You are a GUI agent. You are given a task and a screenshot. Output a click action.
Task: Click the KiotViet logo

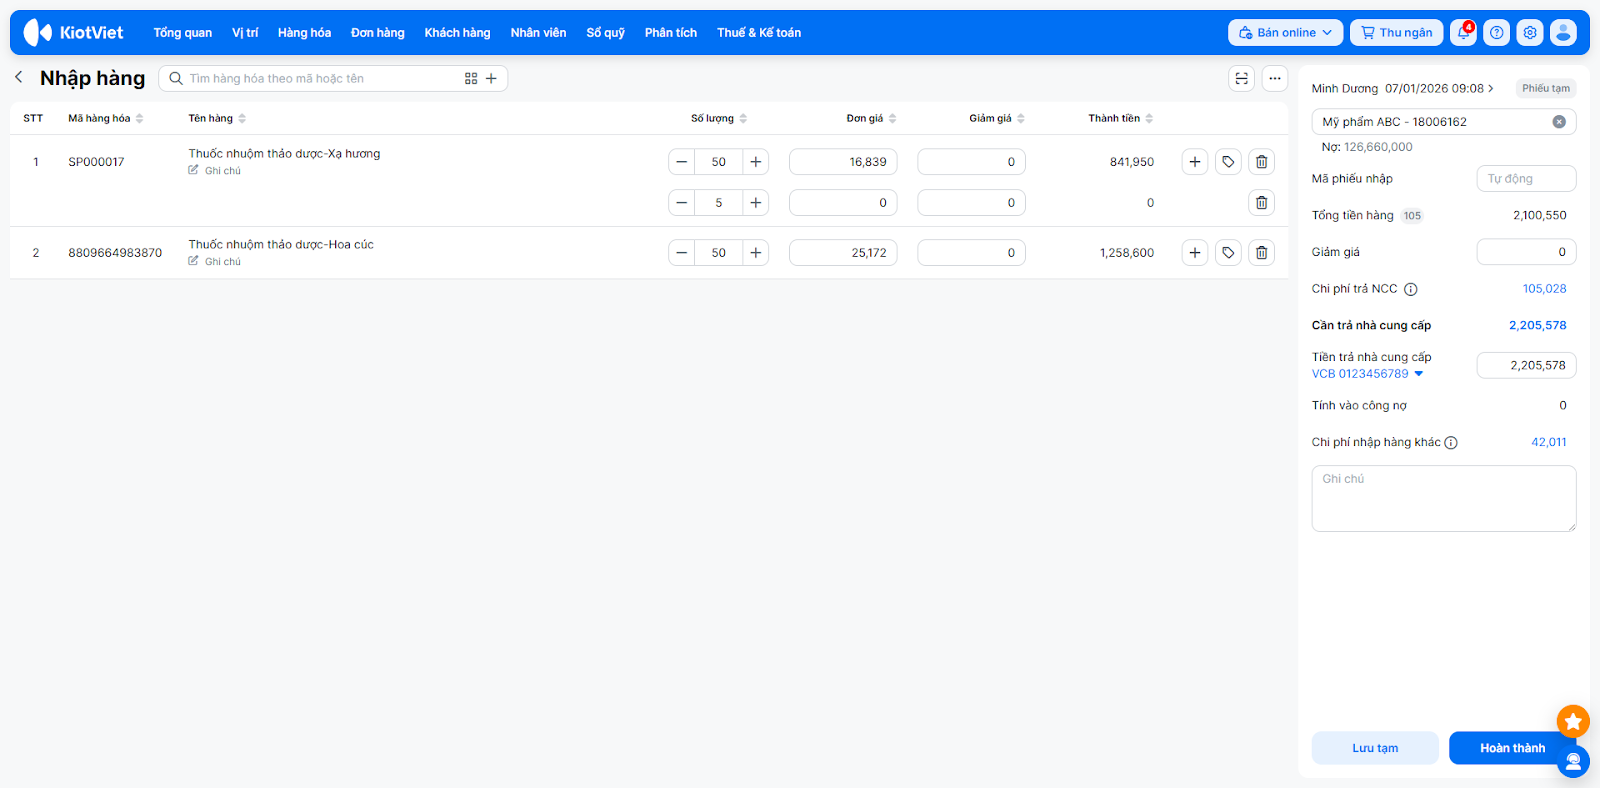[x=73, y=32]
